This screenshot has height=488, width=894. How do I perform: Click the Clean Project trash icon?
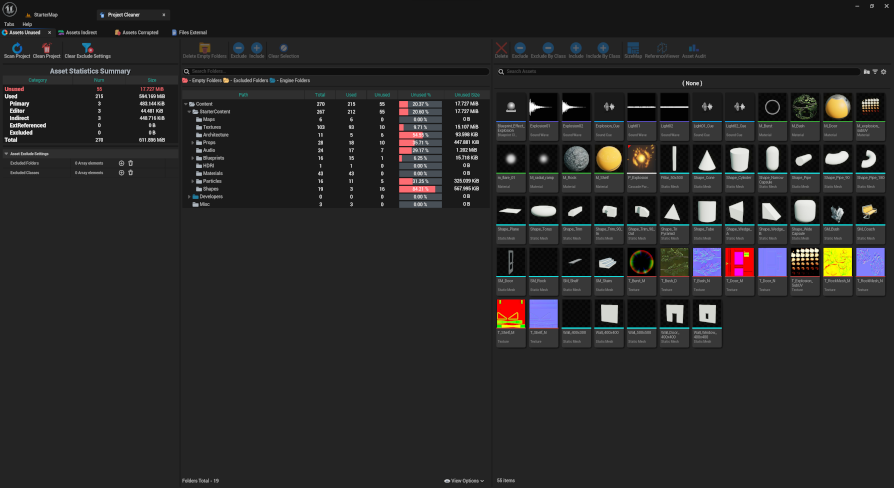click(x=47, y=47)
